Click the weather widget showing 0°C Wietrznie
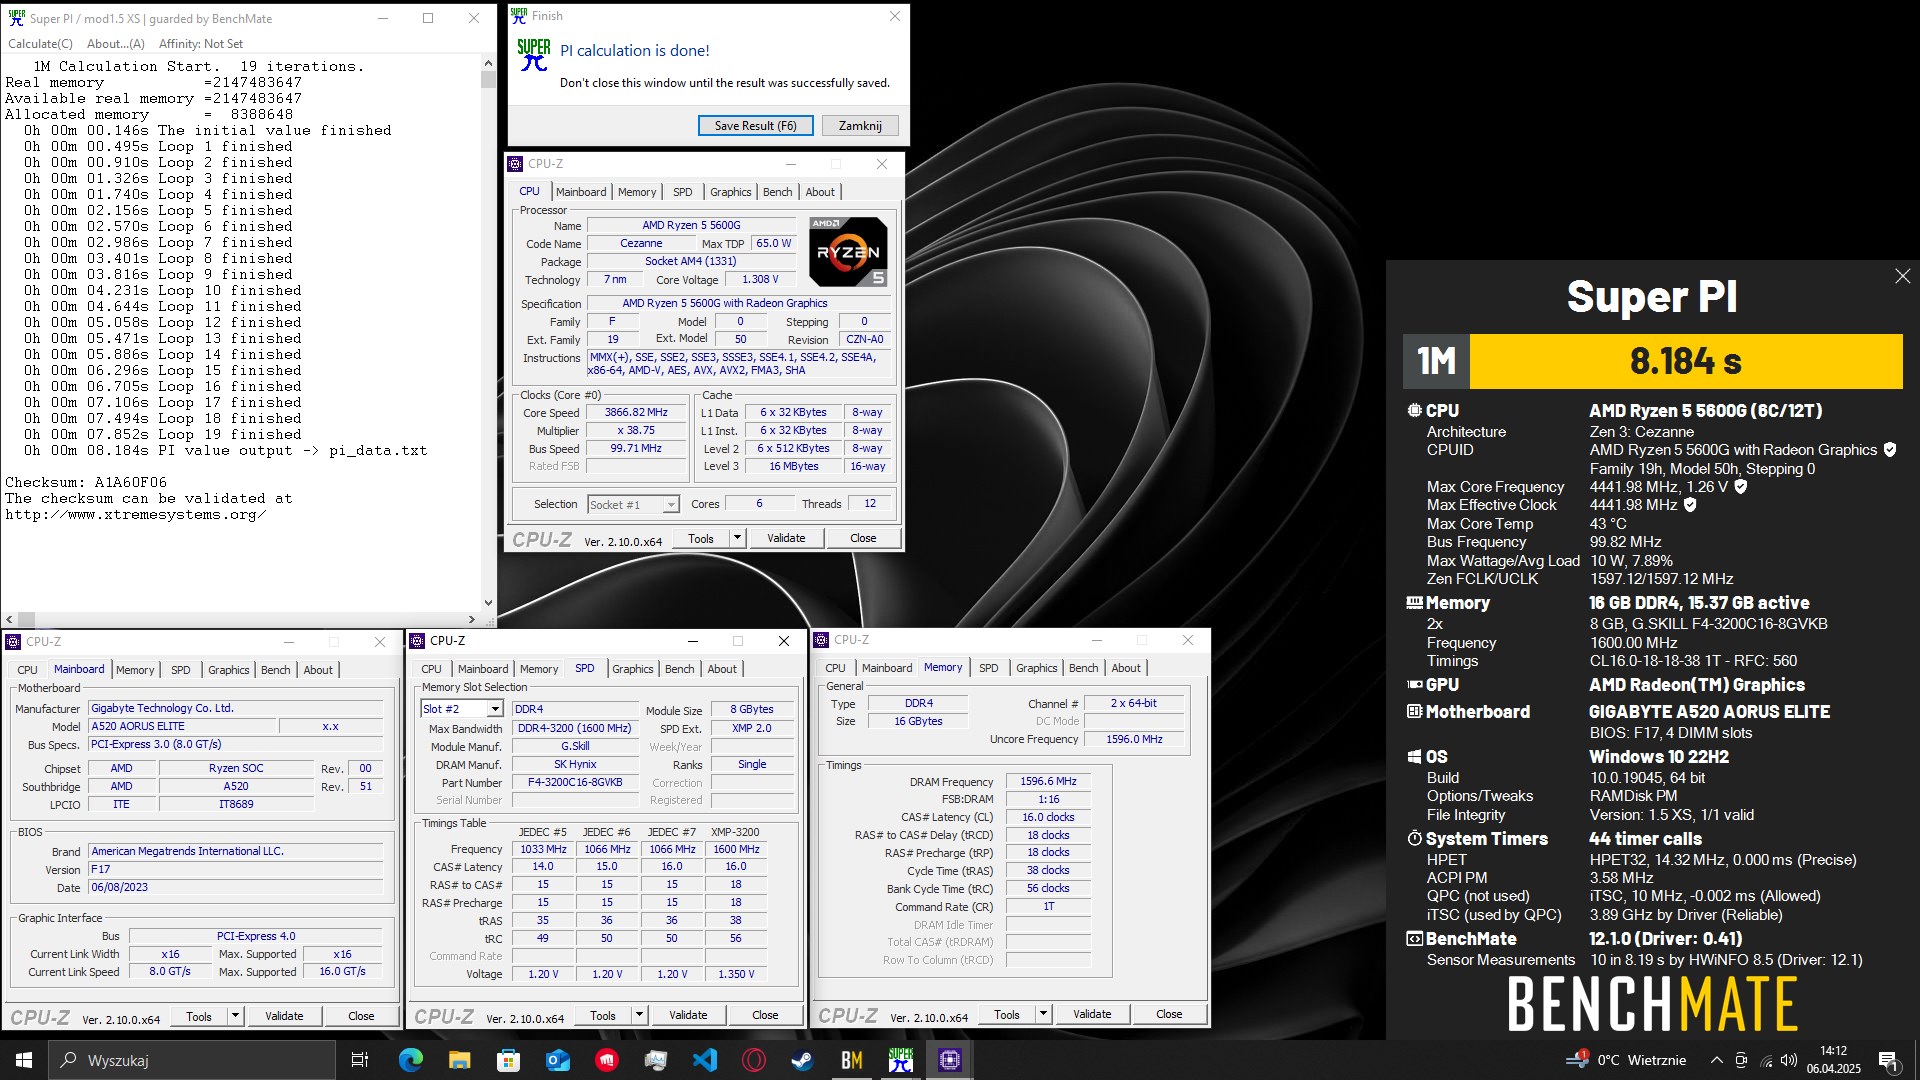Screen dimensions: 1920x1080 [1627, 1060]
